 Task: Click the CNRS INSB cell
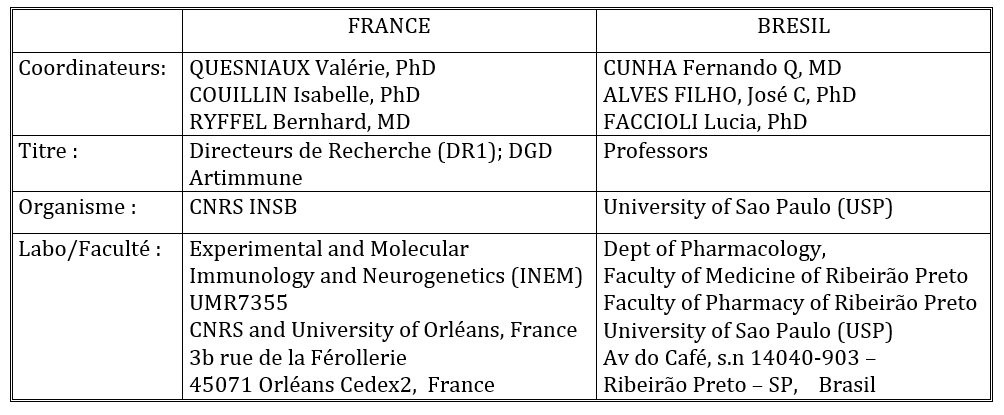pyautogui.click(x=243, y=208)
